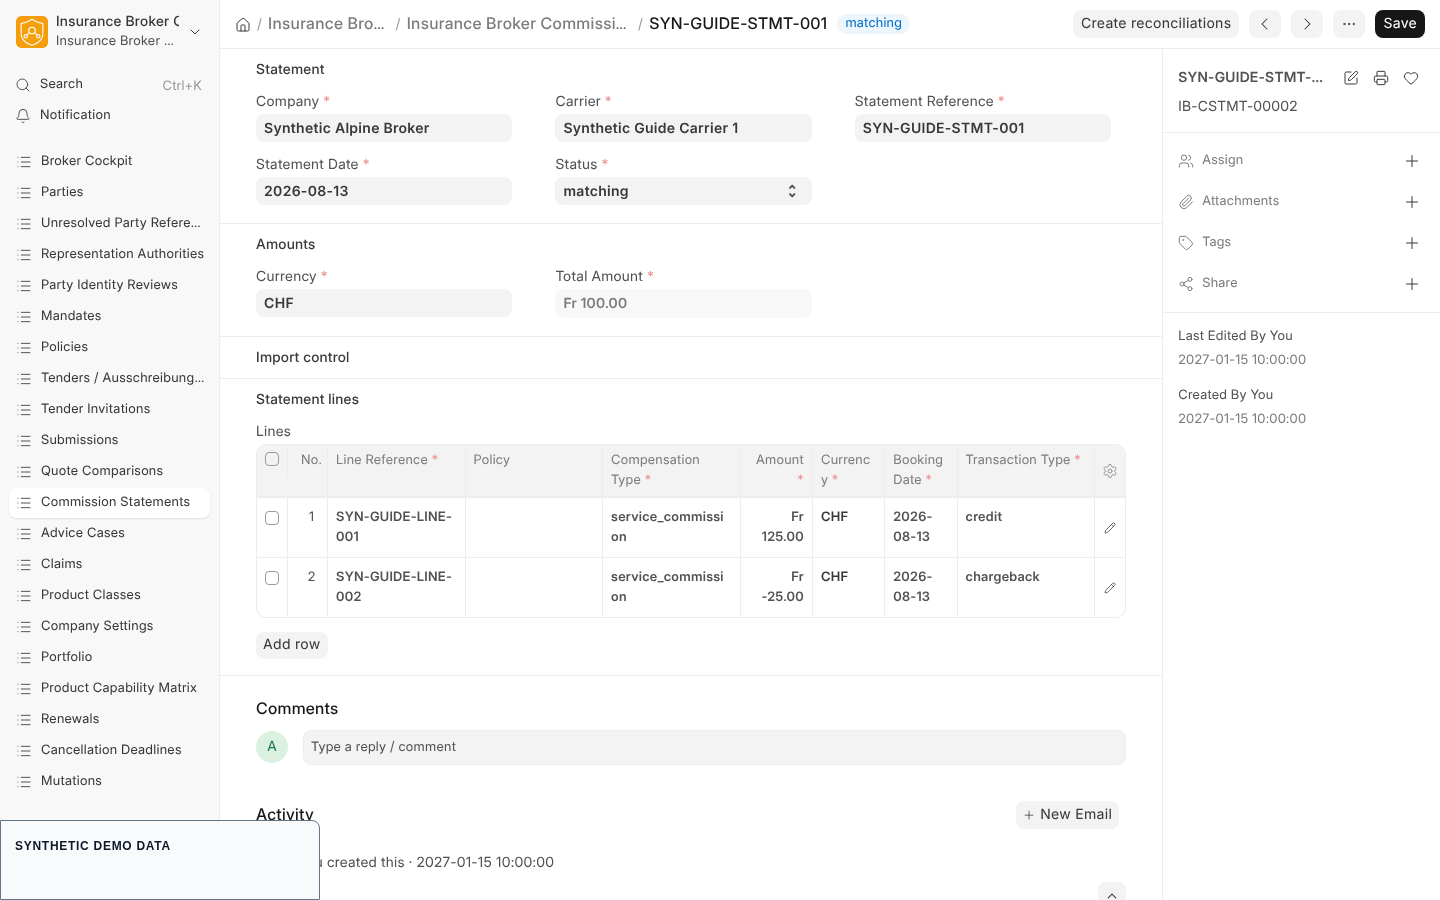Click Add row under Lines table
This screenshot has height=900, width=1440.
click(x=292, y=645)
